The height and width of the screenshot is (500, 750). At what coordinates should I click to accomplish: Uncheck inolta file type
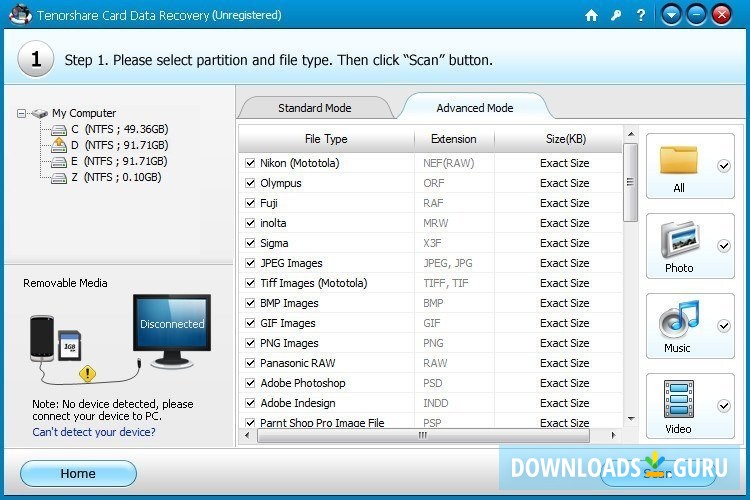coord(250,223)
